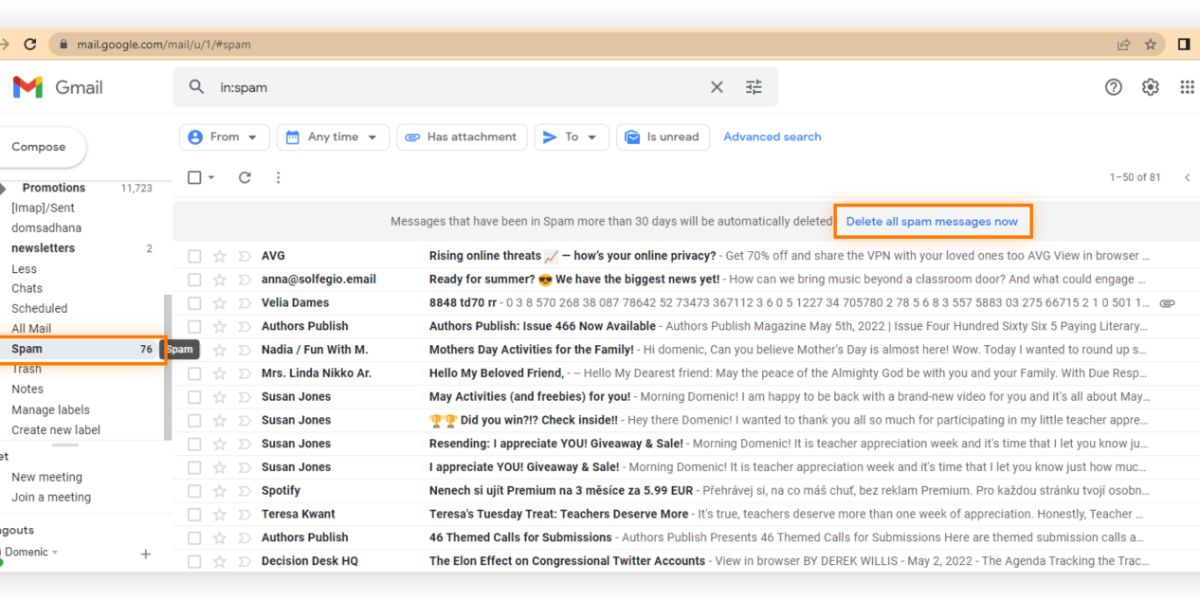Tick checkbox for Velia Dames email
The width and height of the screenshot is (1200, 600).
pyautogui.click(x=195, y=303)
